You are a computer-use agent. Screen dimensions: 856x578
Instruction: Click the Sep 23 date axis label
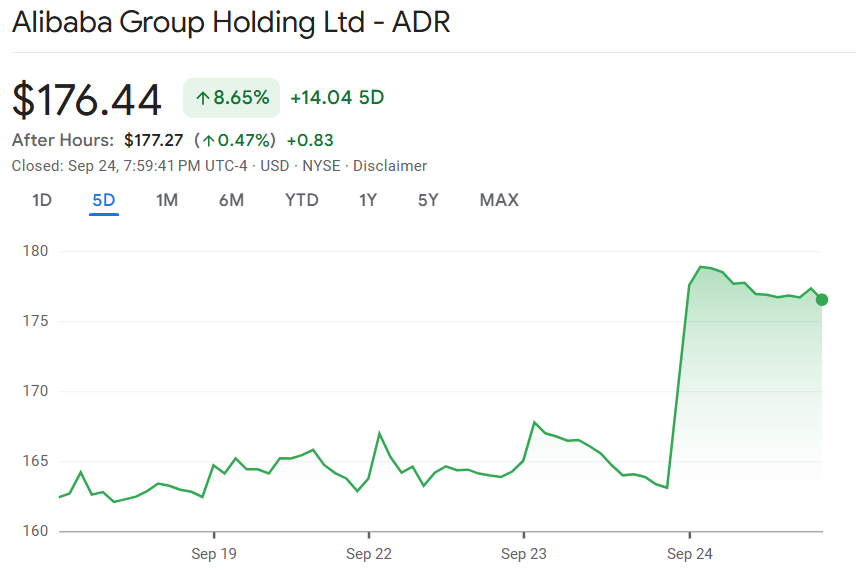523,553
